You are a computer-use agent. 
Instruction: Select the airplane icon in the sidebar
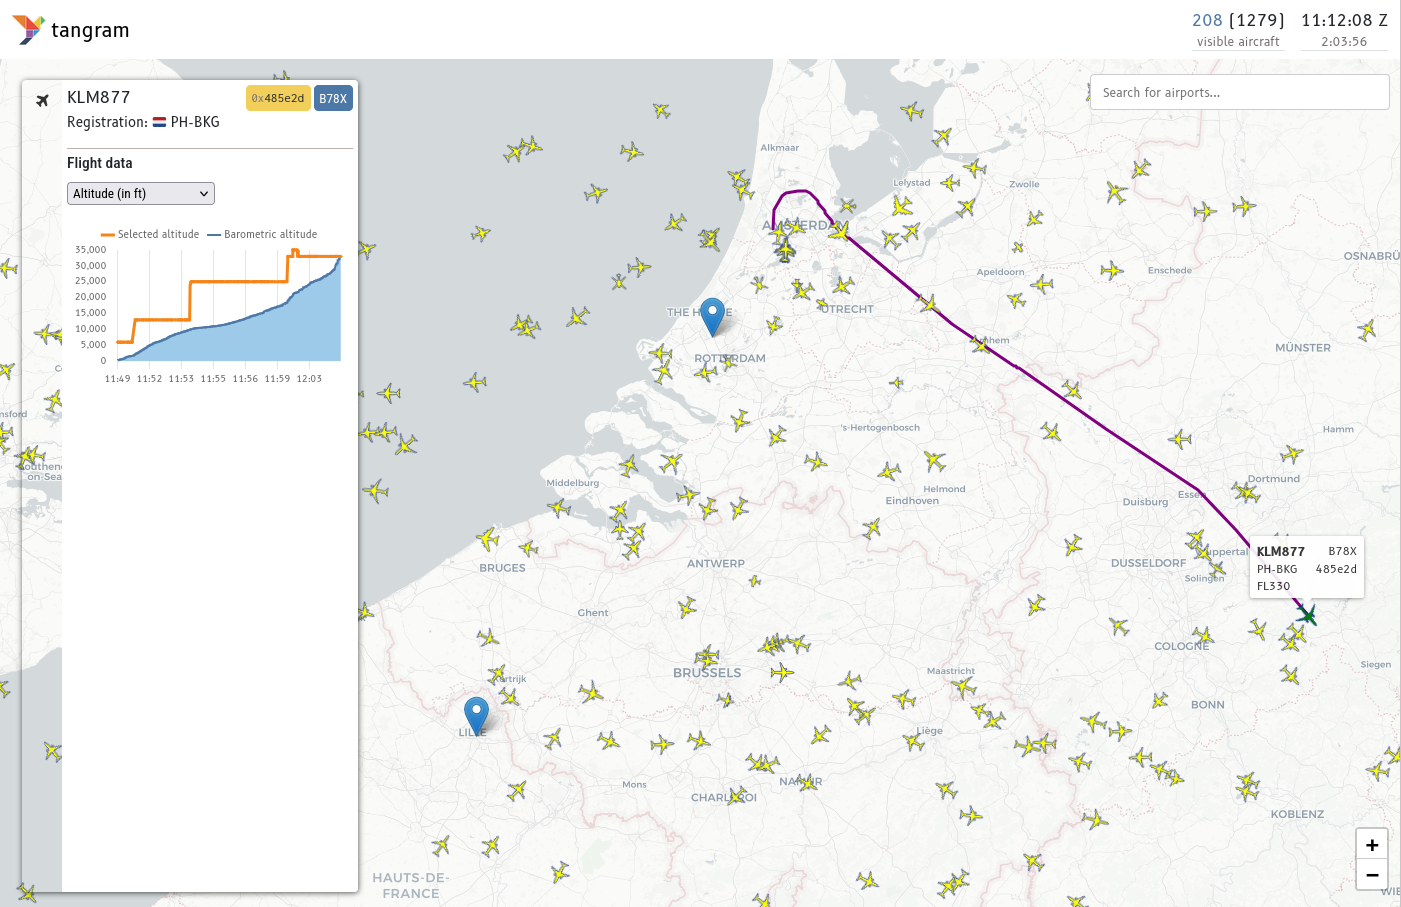coord(42,100)
